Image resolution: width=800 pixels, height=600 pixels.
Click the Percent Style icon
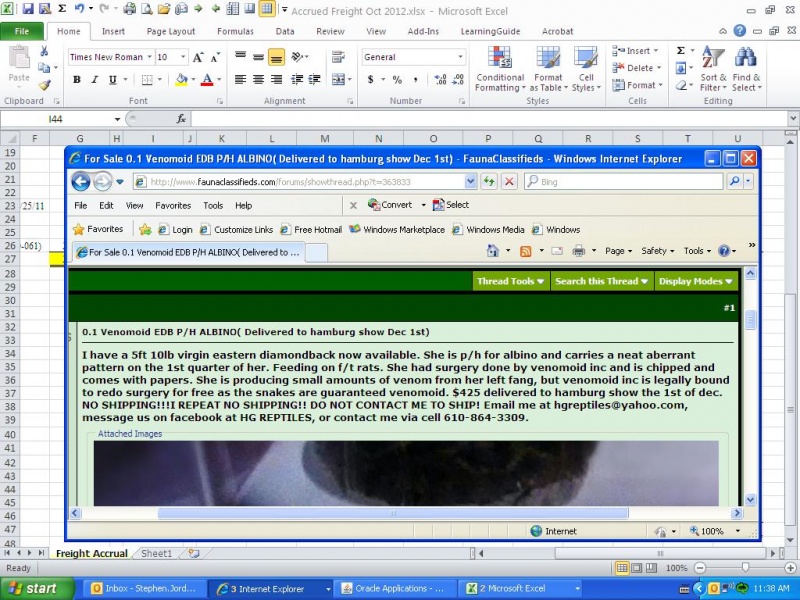click(397, 80)
